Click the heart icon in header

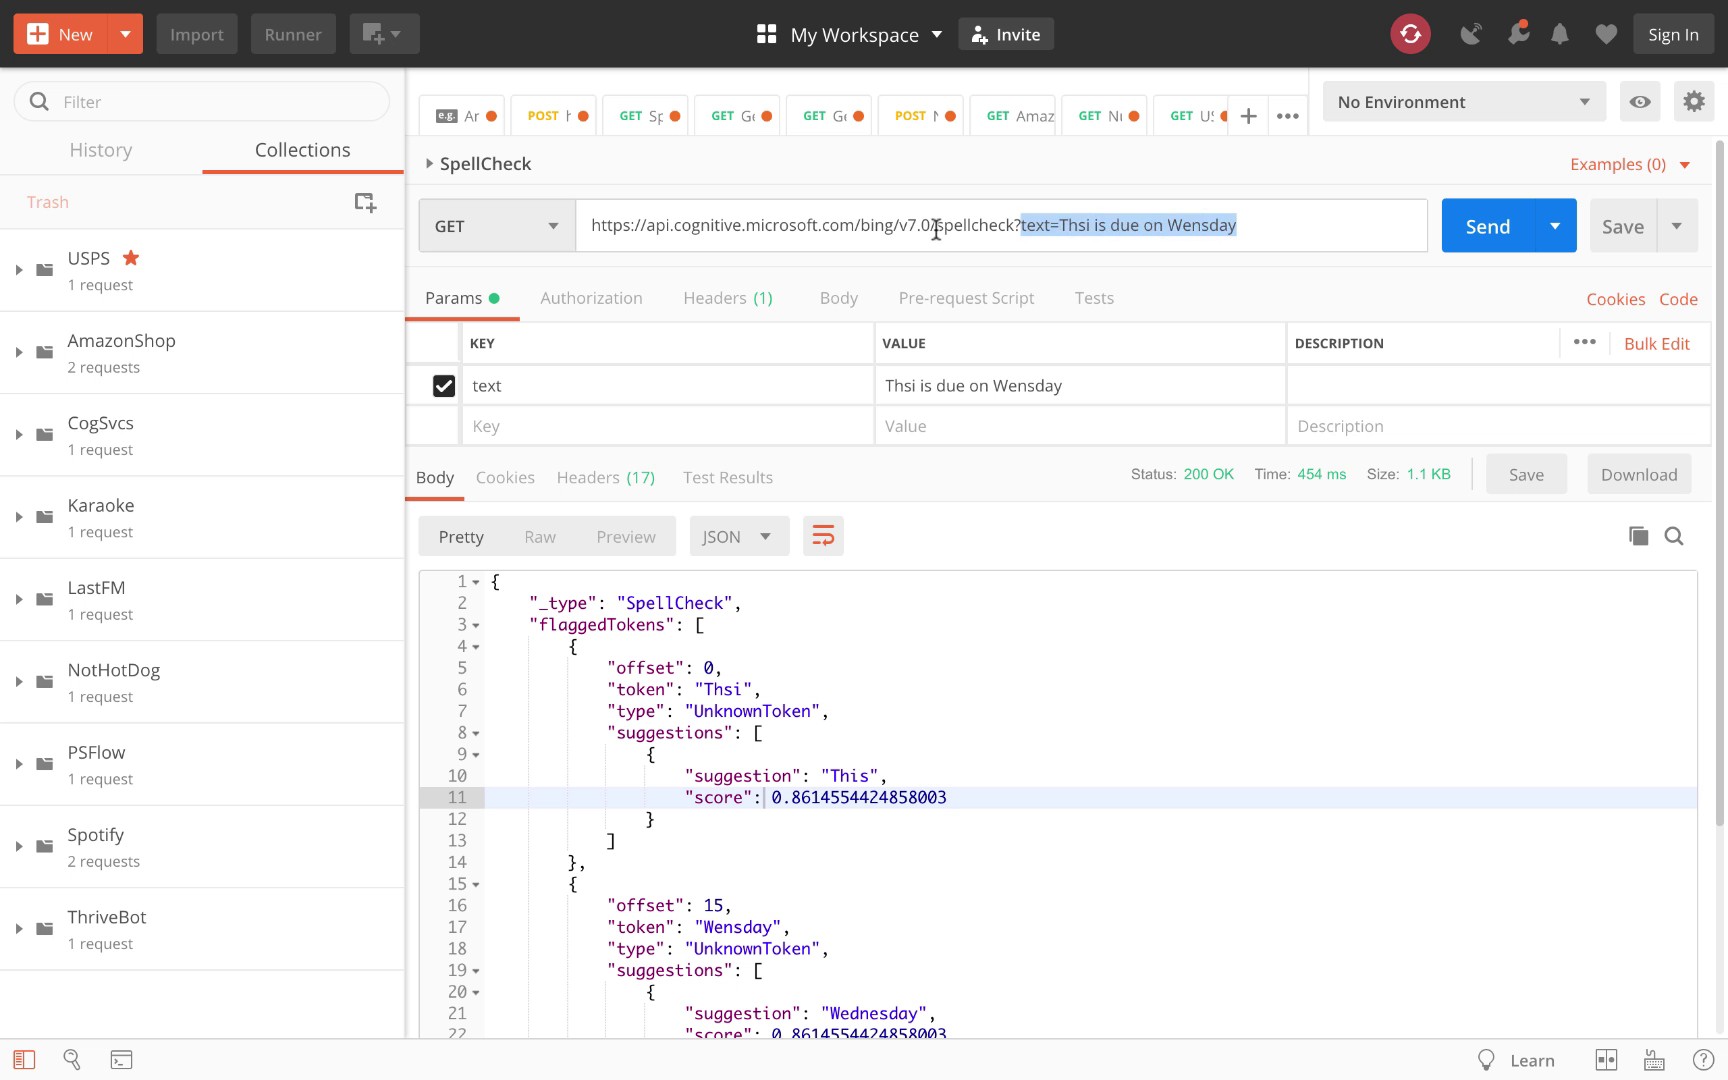point(1606,34)
